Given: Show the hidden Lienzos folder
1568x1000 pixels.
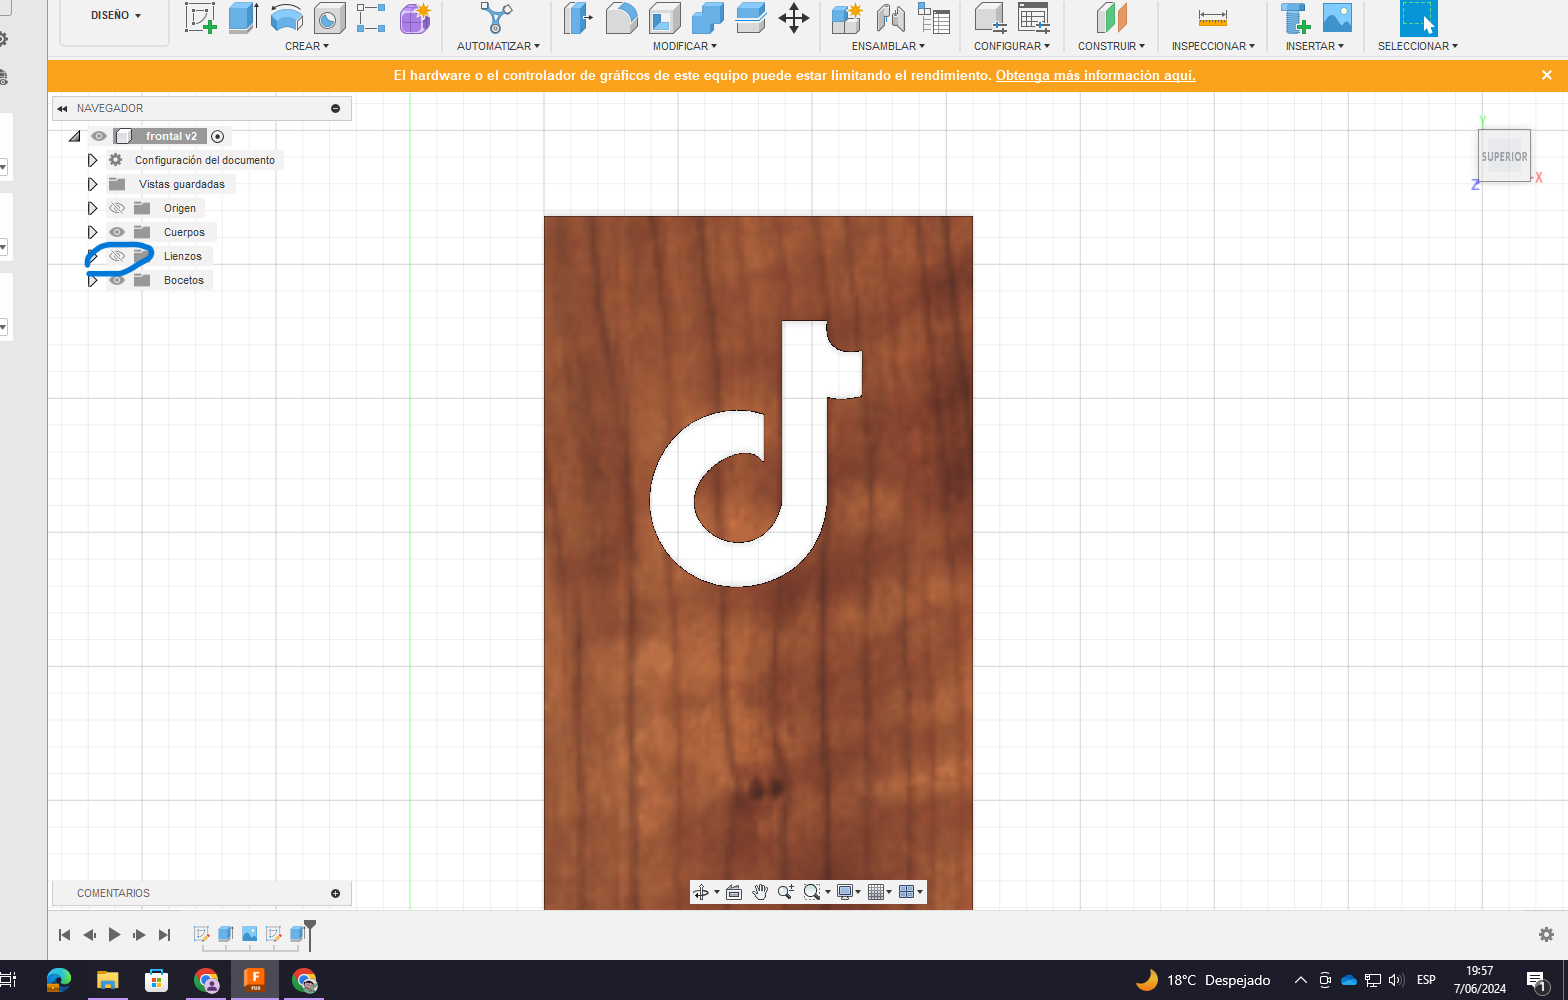Looking at the screenshot, I should 117,256.
